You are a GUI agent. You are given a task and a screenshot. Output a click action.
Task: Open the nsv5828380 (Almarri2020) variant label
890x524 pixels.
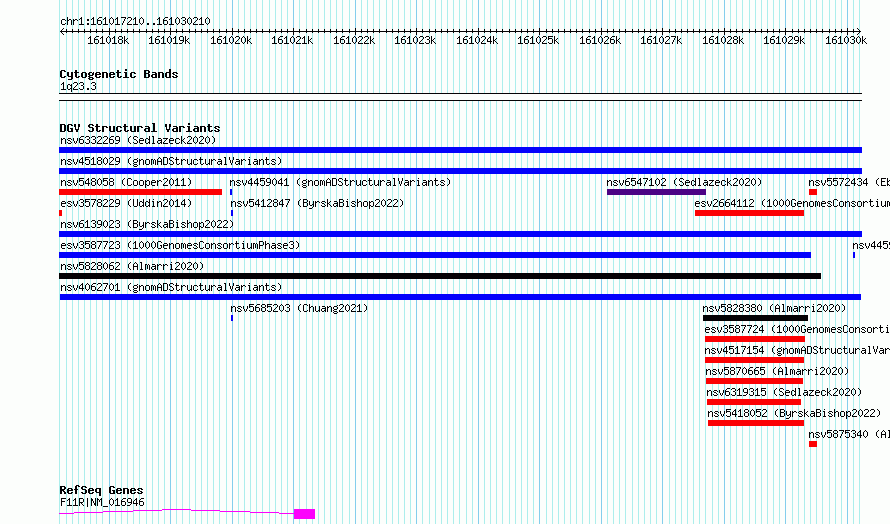774,308
